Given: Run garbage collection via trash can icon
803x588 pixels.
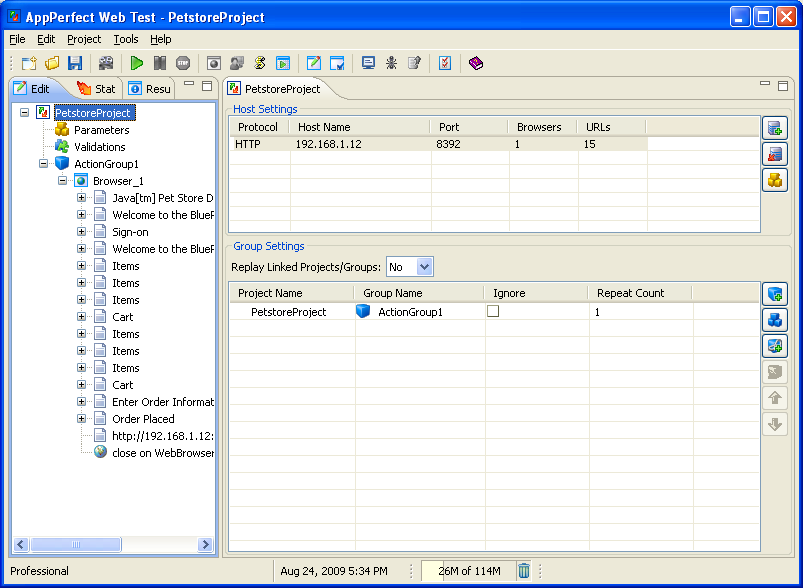Looking at the screenshot, I should pyautogui.click(x=524, y=571).
